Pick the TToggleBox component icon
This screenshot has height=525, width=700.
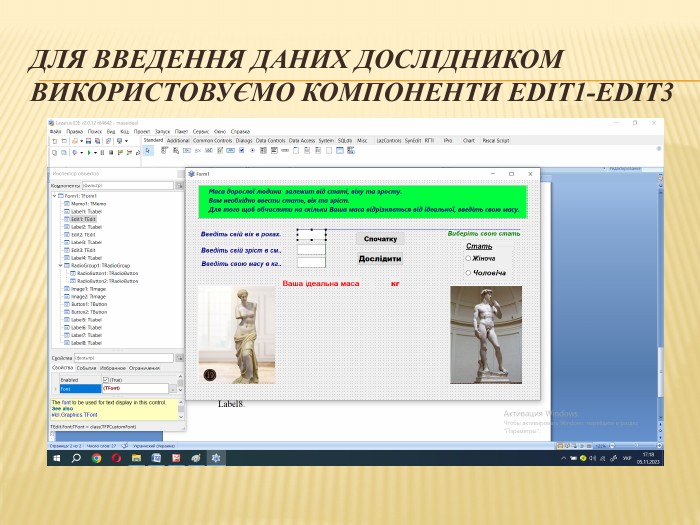pyautogui.click(x=230, y=151)
